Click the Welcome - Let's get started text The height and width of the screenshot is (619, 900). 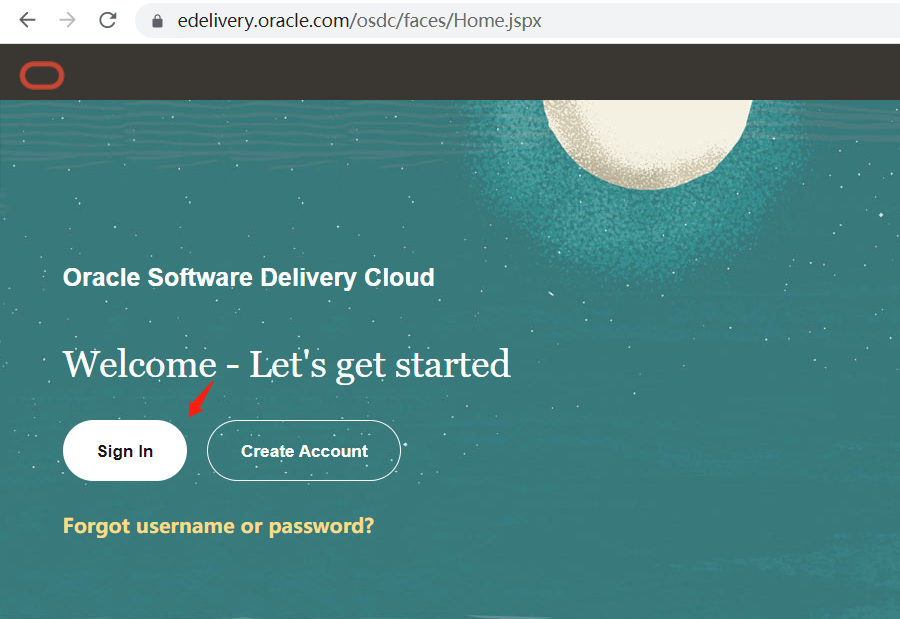tap(286, 365)
